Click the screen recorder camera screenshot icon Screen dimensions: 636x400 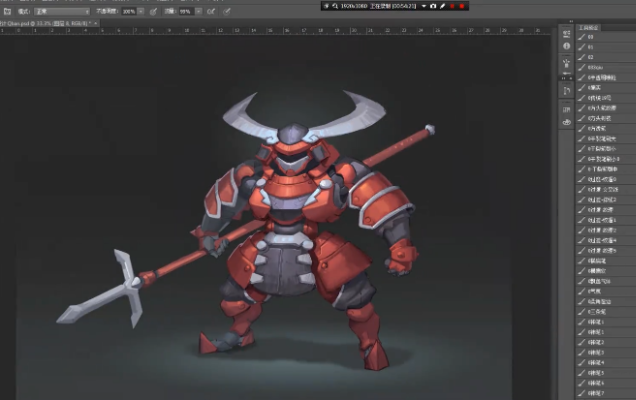click(x=433, y=6)
